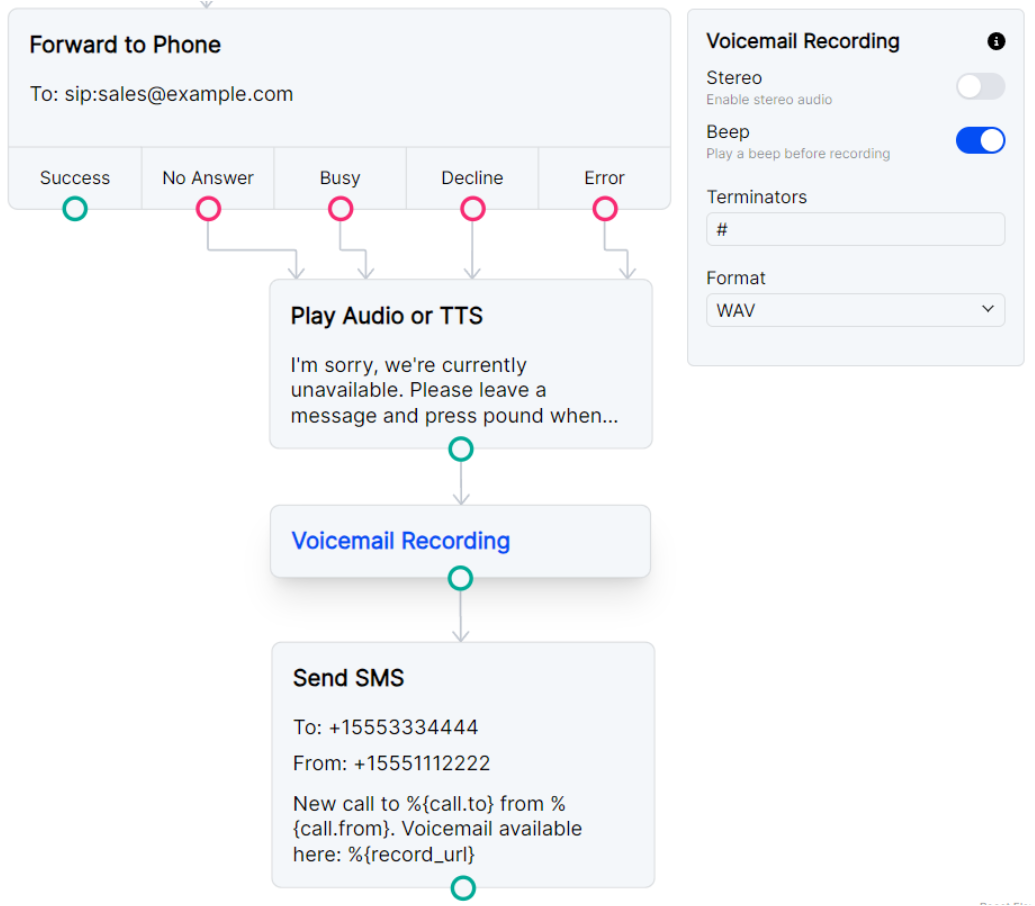This screenshot has height=906, width=1035.
Task: Enable the Stereo audio toggle
Action: point(980,87)
